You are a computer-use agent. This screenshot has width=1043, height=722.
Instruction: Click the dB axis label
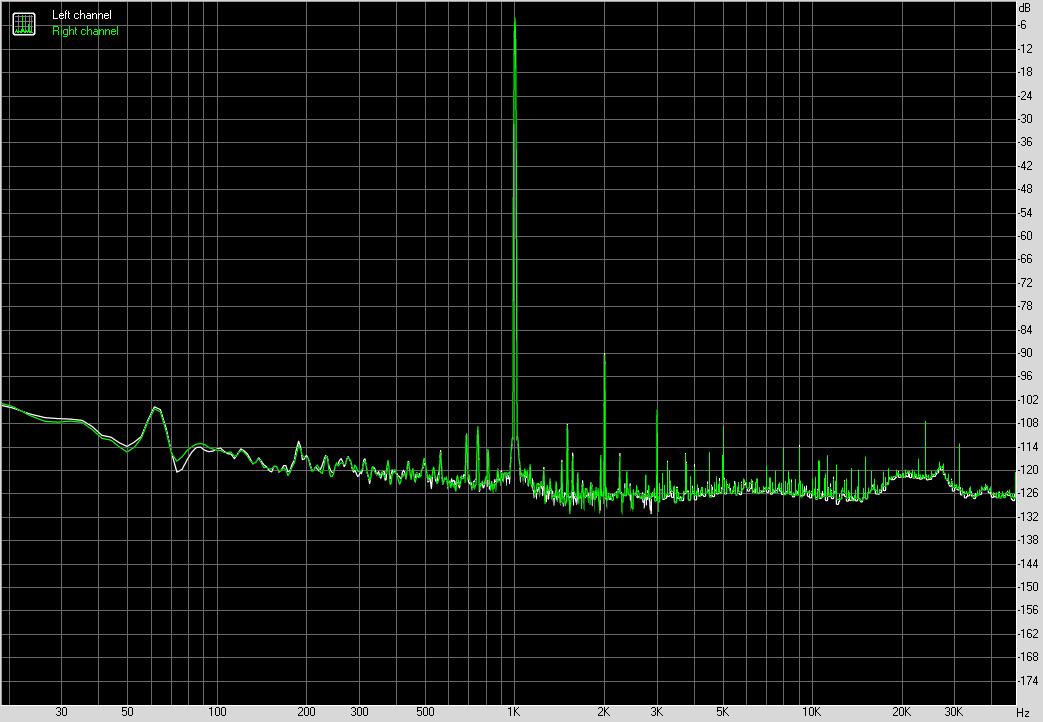[1022, 8]
